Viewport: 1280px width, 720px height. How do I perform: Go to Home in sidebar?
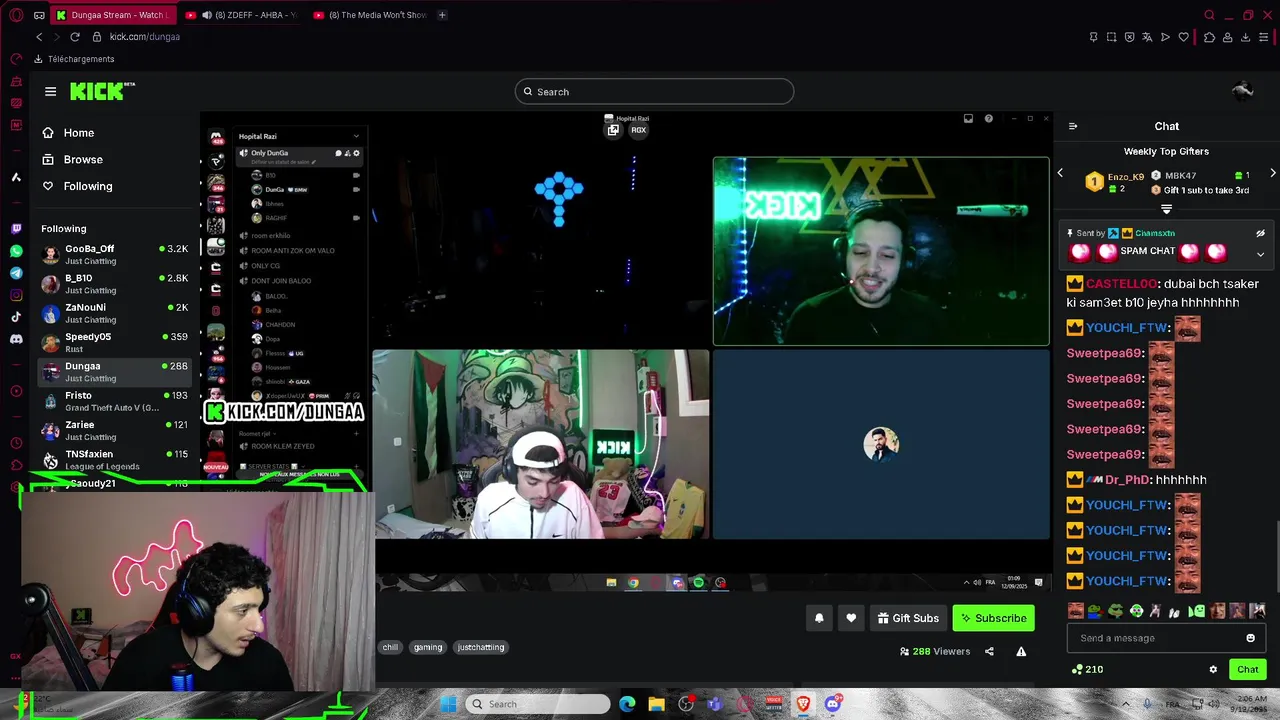[68, 133]
